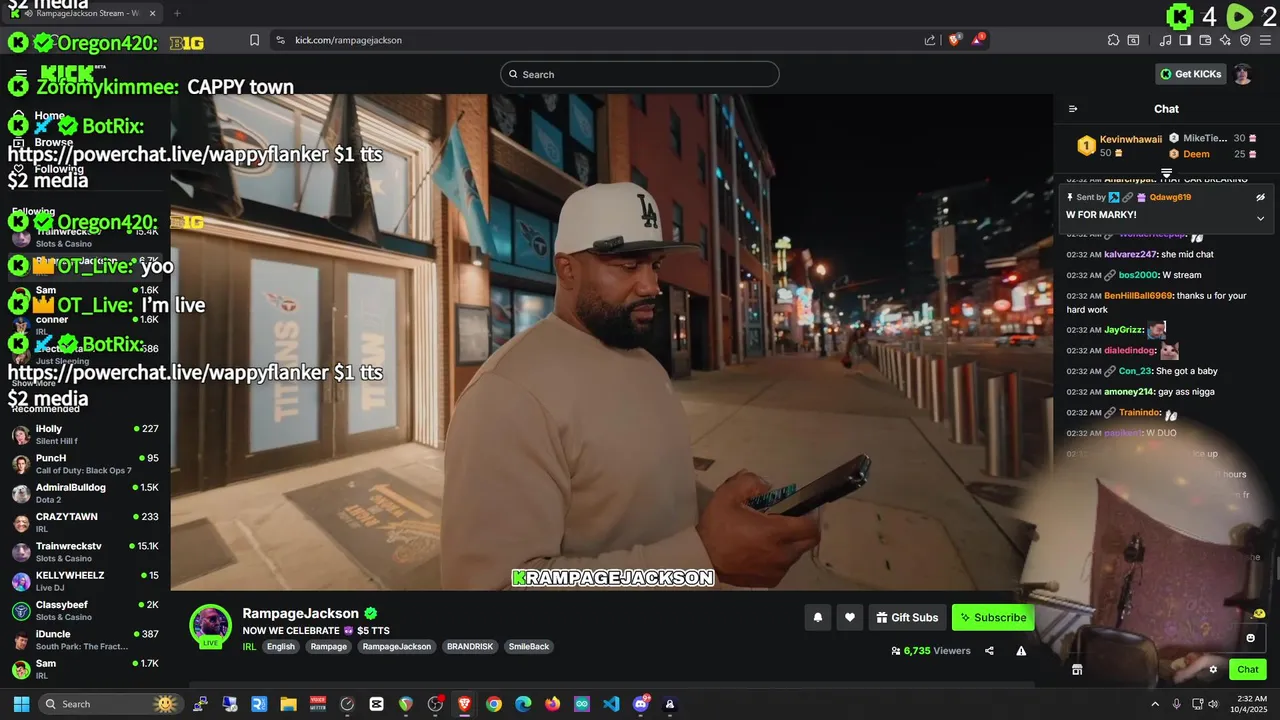Open the emoji picker in chat input
Screen dimensions: 1280x720
tap(1250, 638)
